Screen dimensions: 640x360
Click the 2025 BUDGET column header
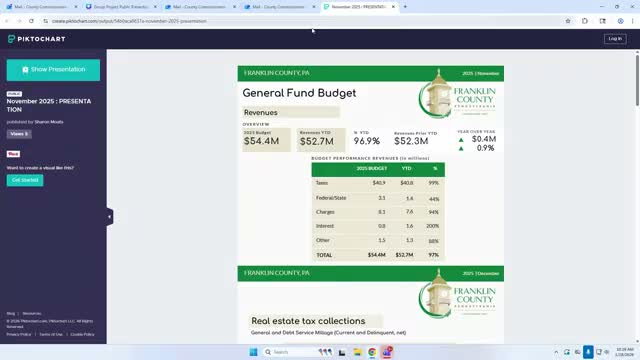[371, 169]
